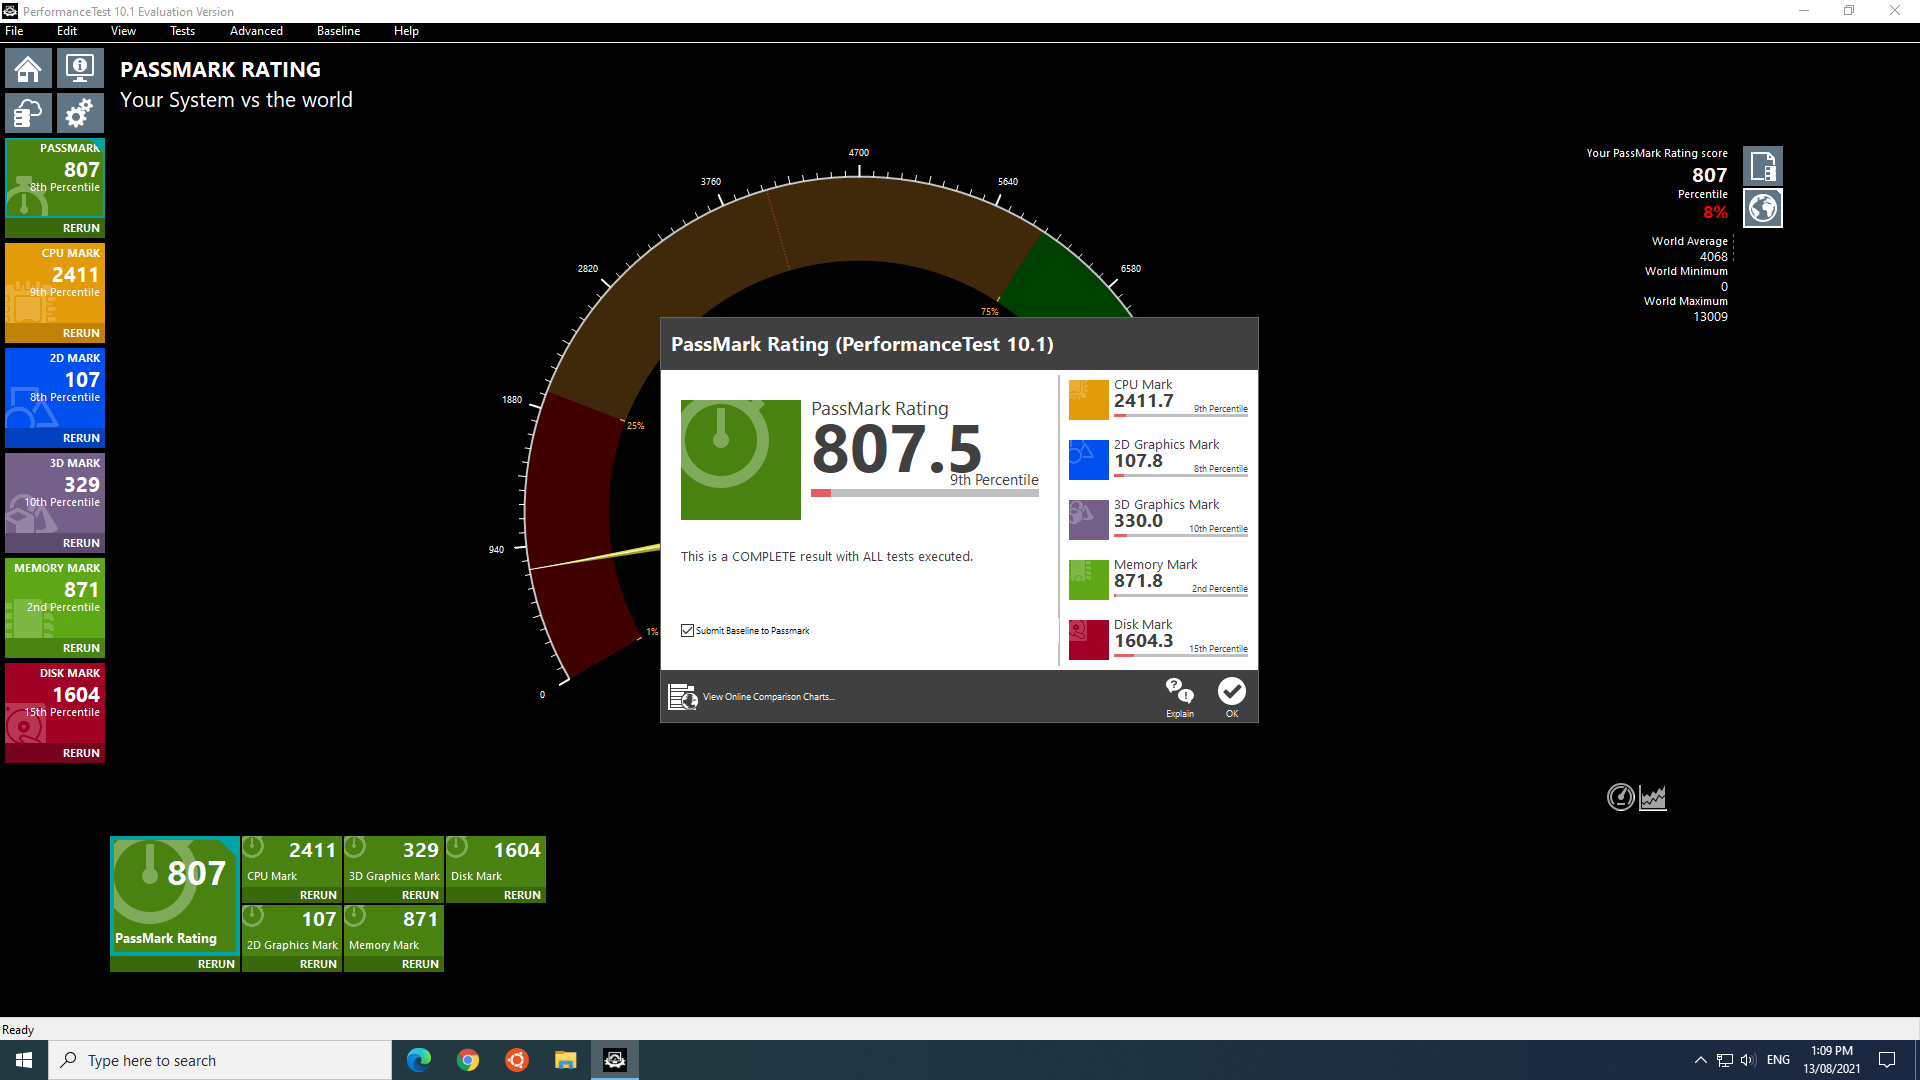Screen dimensions: 1920x1080
Task: Rerun bottom Memory Mark tile test
Action: pos(420,964)
